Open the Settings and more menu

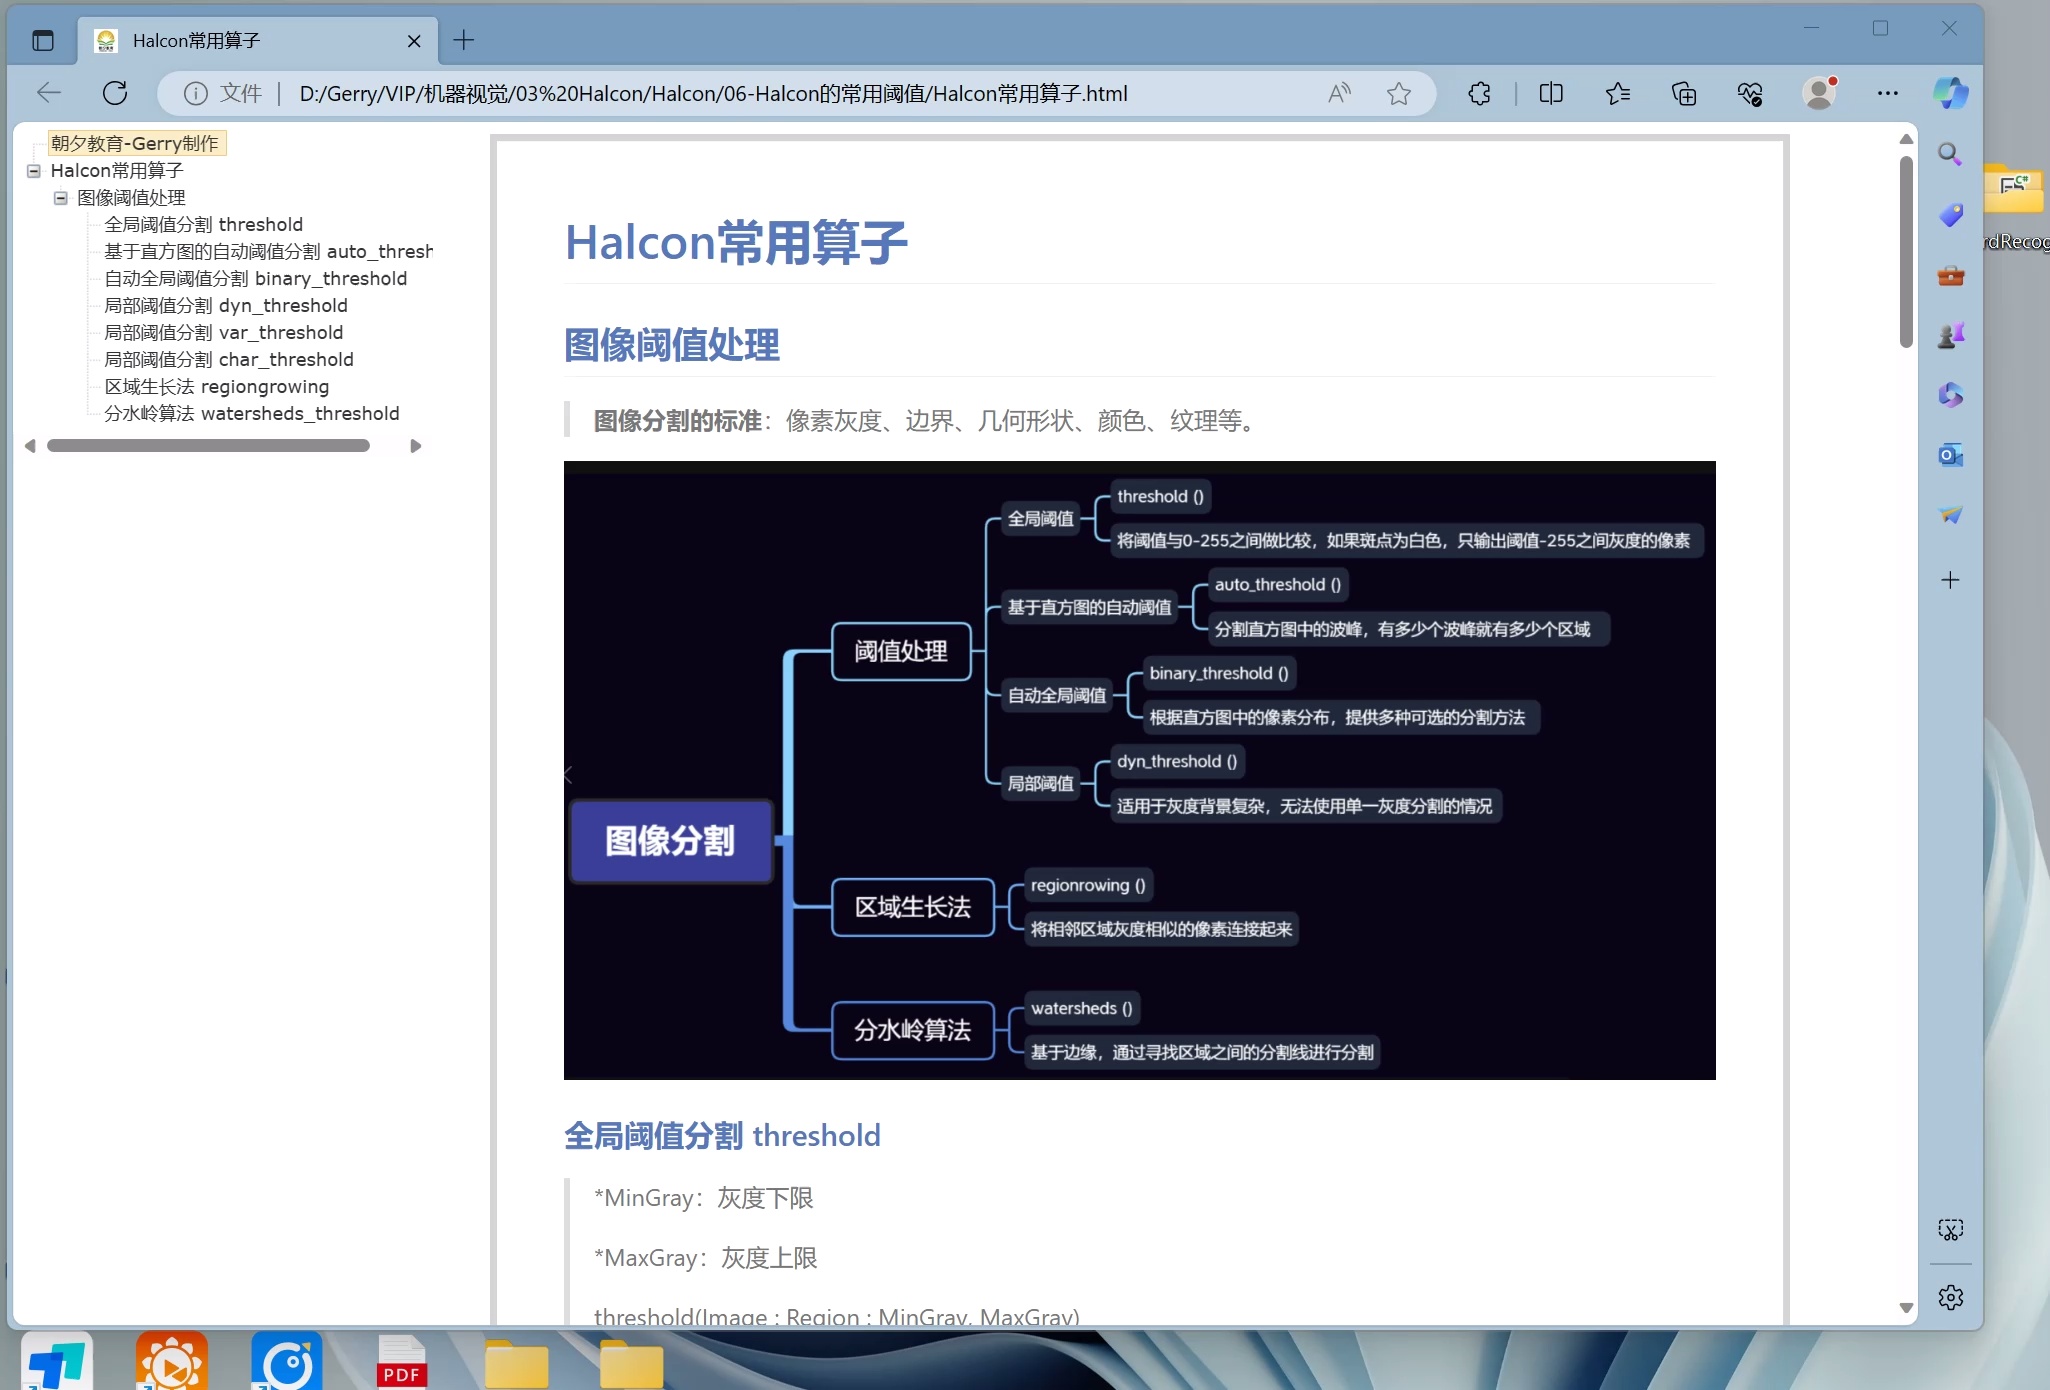1887,93
